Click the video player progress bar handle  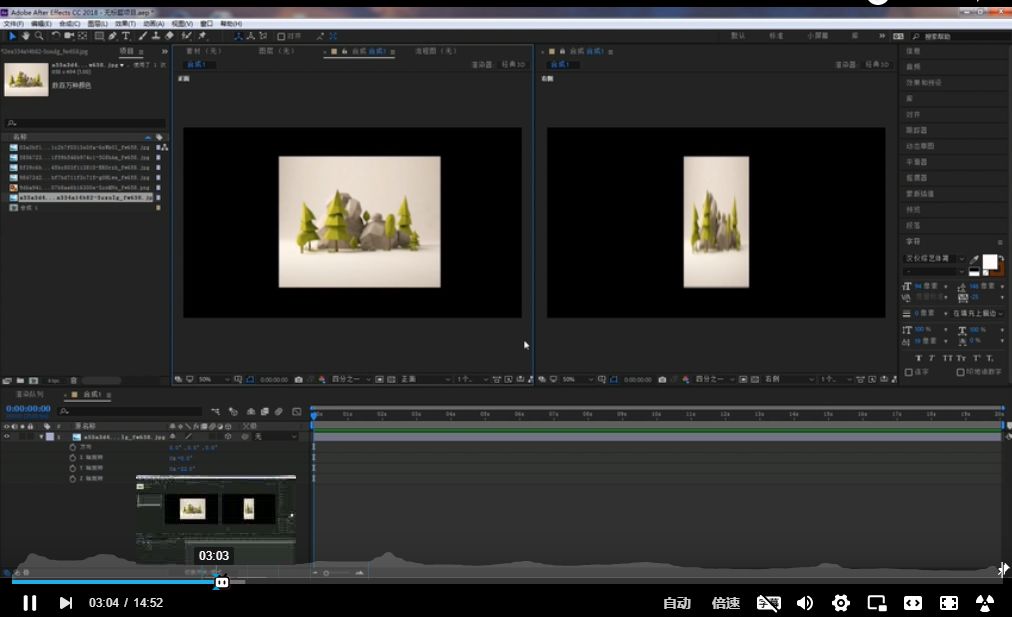pos(221,582)
